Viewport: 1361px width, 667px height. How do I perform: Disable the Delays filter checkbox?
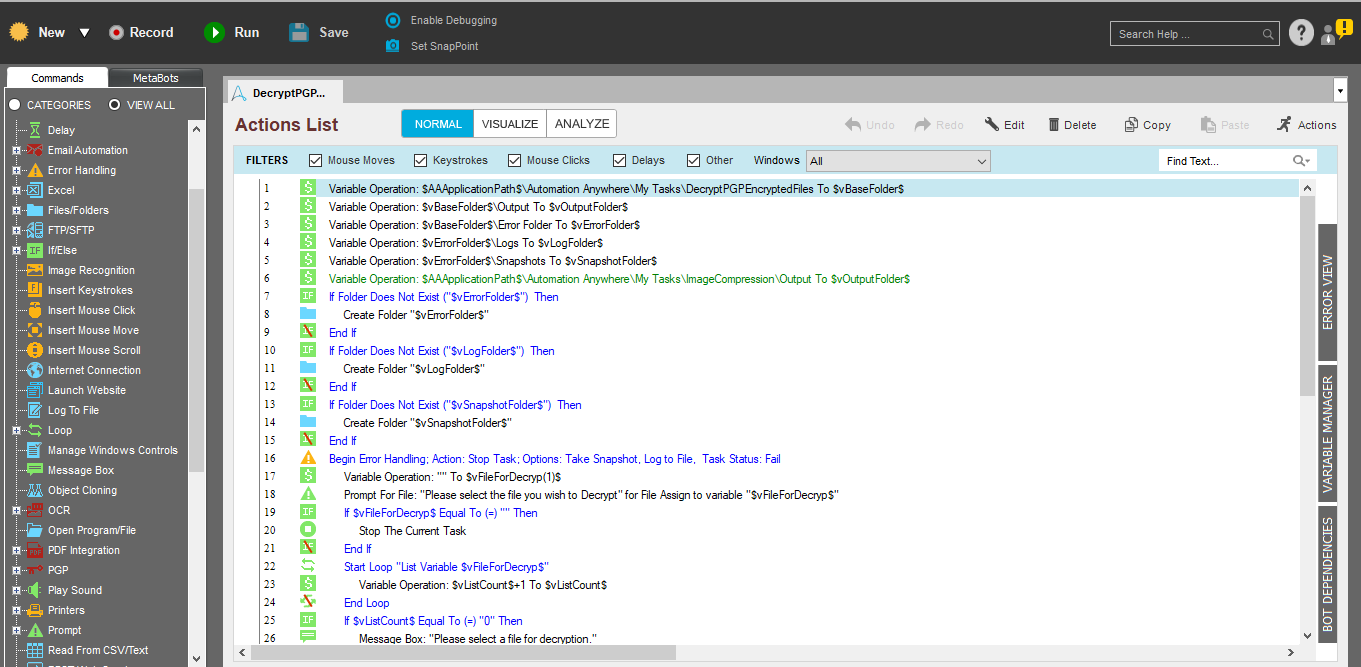(620, 160)
